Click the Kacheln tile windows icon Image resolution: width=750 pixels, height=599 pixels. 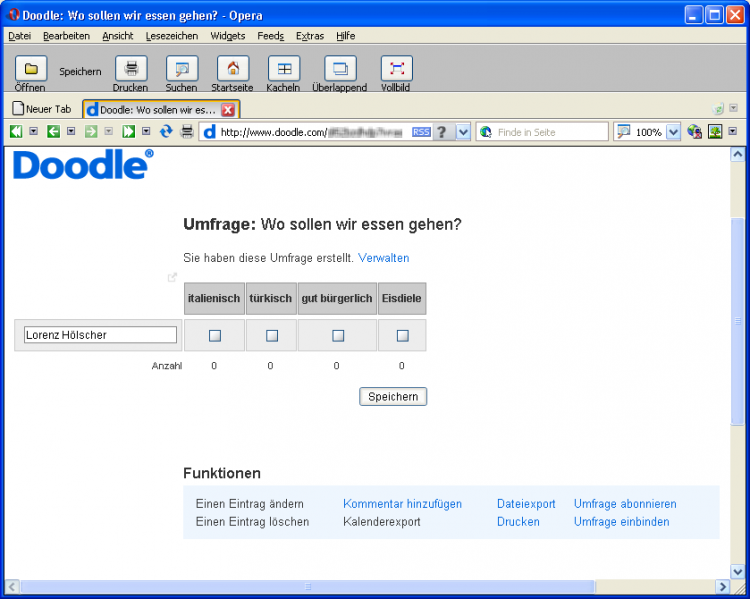click(284, 68)
